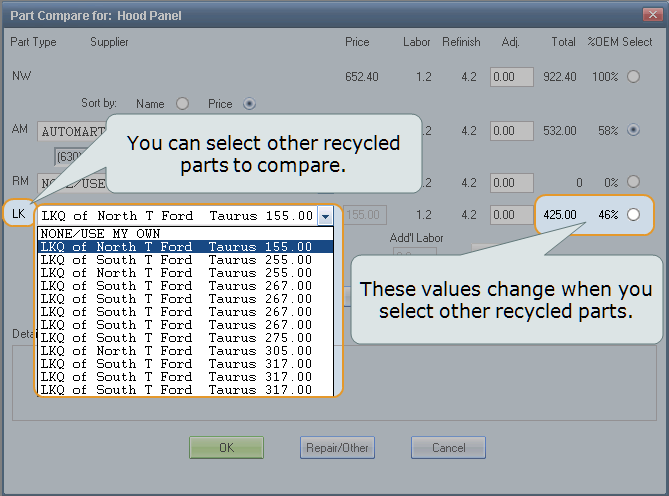The width and height of the screenshot is (669, 496).
Task: Click the OK button
Action: click(x=226, y=448)
